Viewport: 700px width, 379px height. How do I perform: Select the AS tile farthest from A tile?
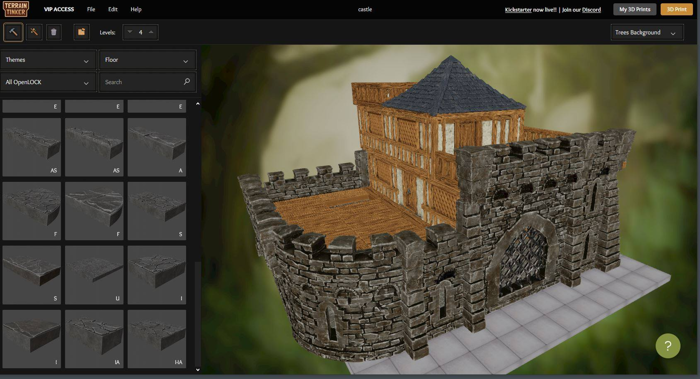click(x=32, y=147)
